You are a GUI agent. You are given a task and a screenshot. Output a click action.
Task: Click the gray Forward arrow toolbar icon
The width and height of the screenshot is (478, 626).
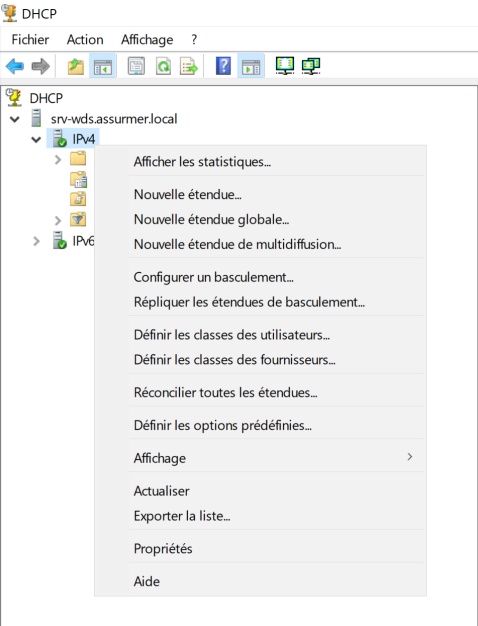[40, 66]
